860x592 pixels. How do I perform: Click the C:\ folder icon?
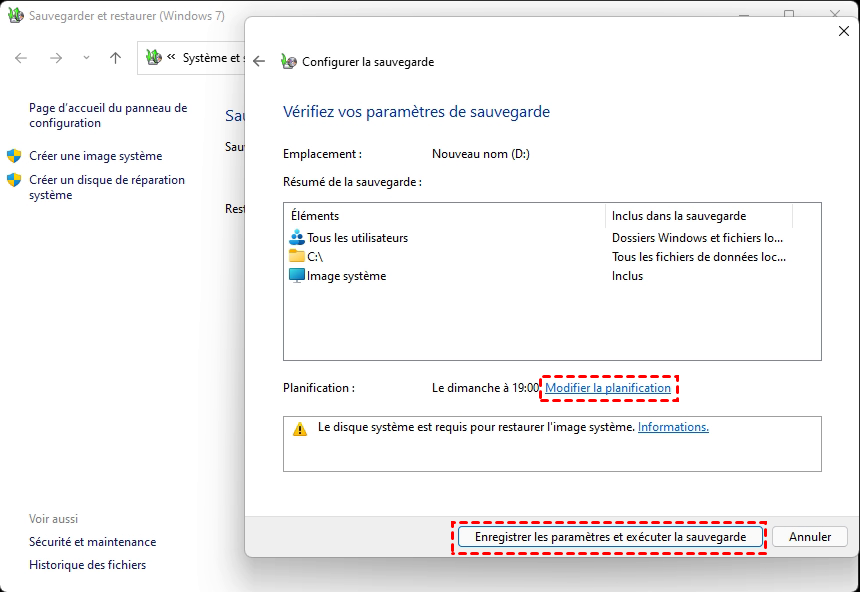[297, 256]
